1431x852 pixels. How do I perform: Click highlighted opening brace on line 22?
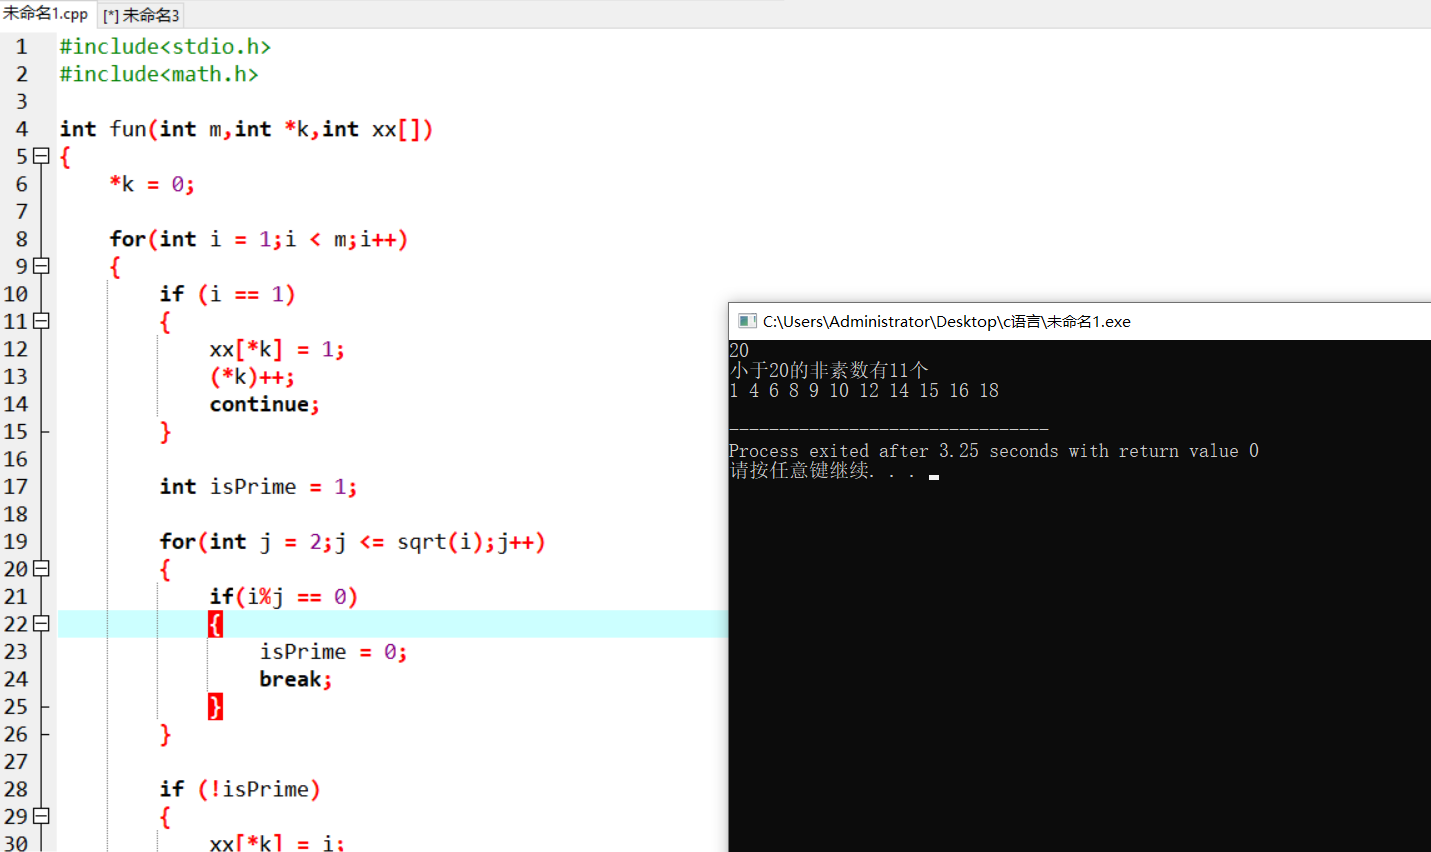(215, 624)
